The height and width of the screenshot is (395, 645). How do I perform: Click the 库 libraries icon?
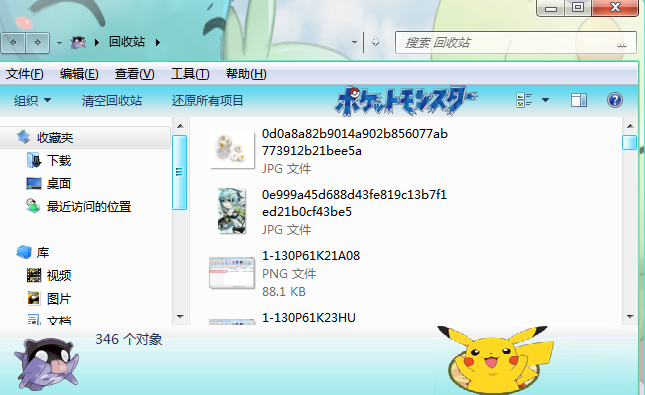[24, 252]
